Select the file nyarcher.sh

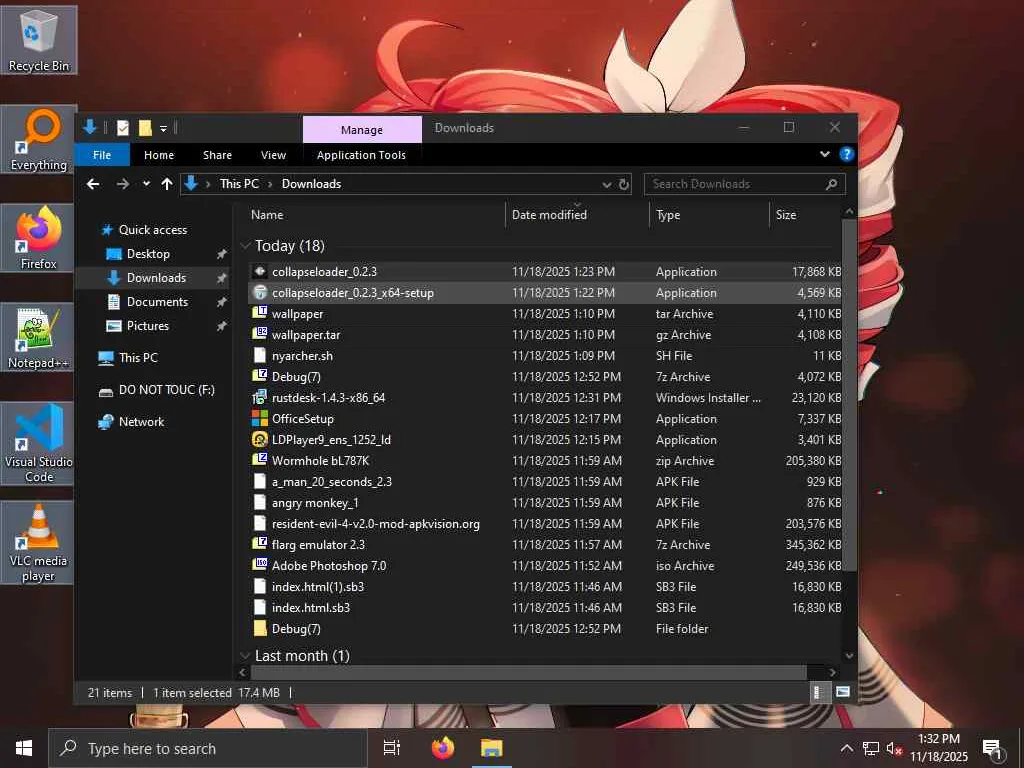click(545, 356)
